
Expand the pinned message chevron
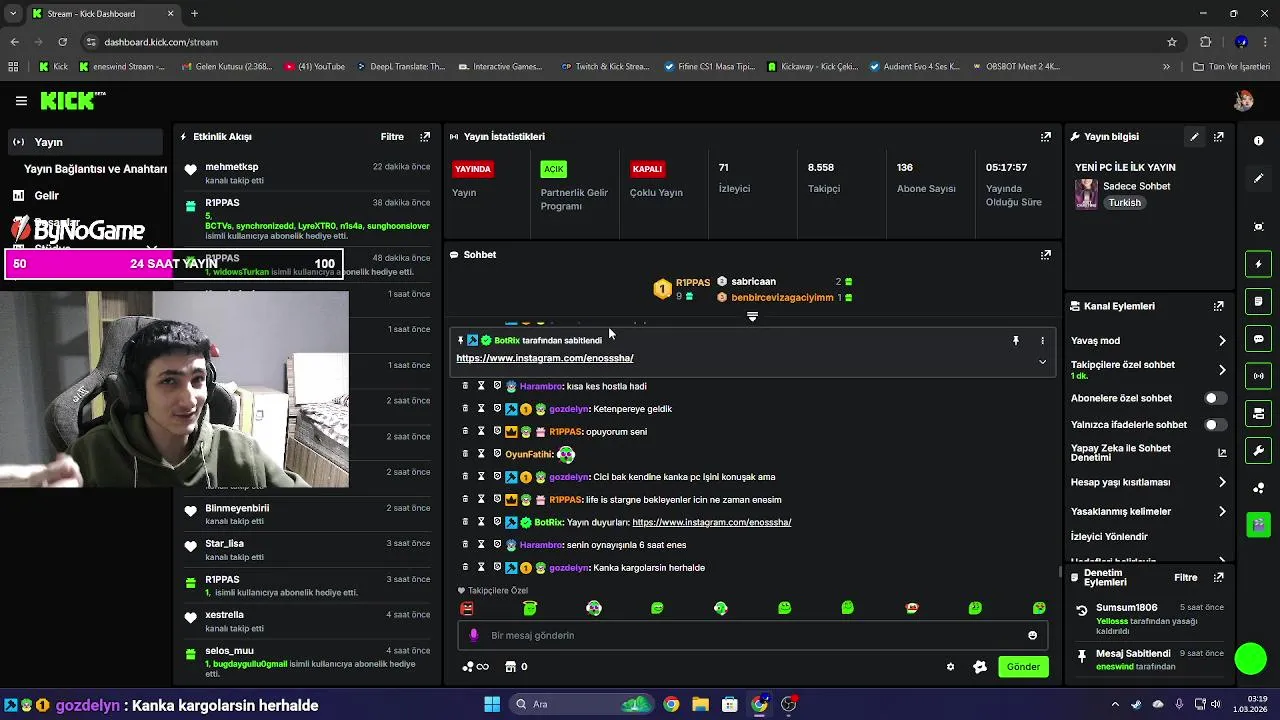click(x=1042, y=362)
